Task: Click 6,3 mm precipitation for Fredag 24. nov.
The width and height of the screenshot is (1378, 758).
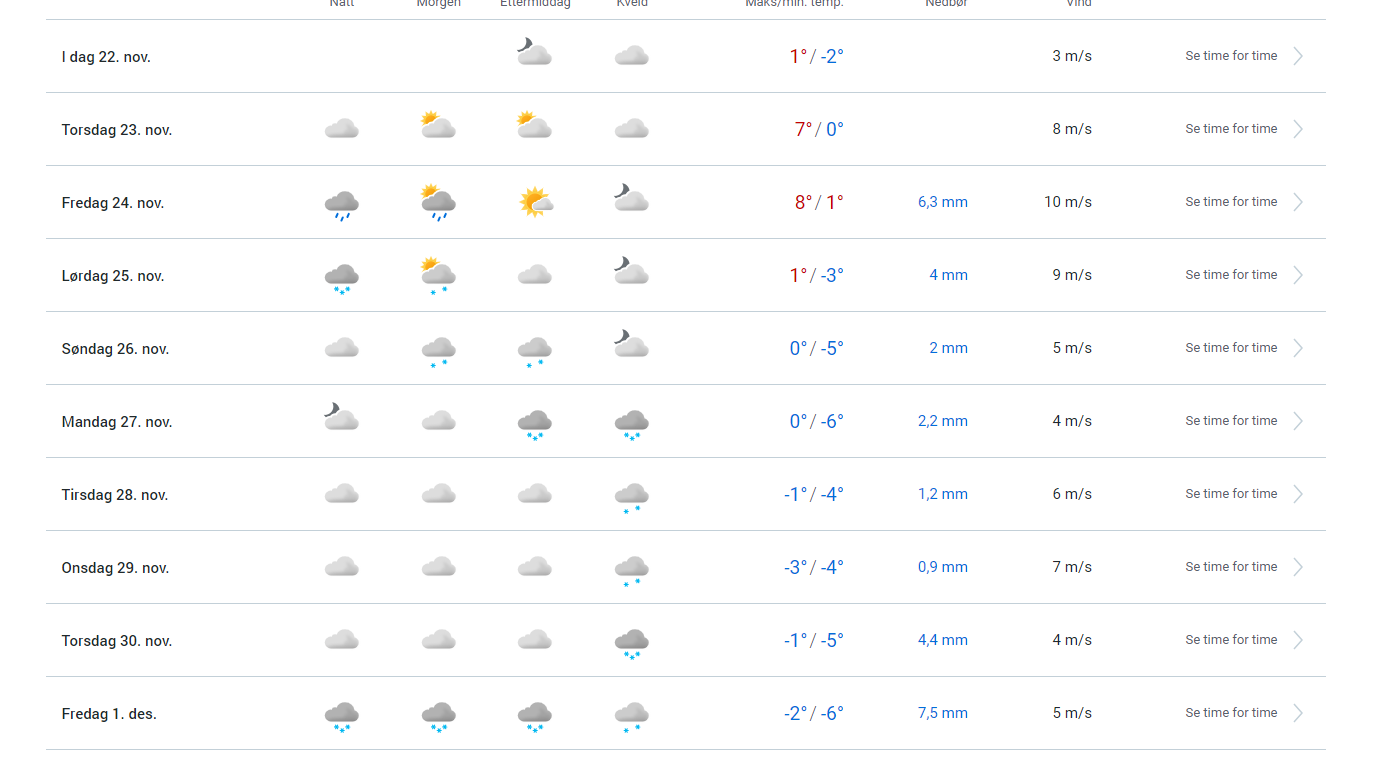Action: point(943,202)
